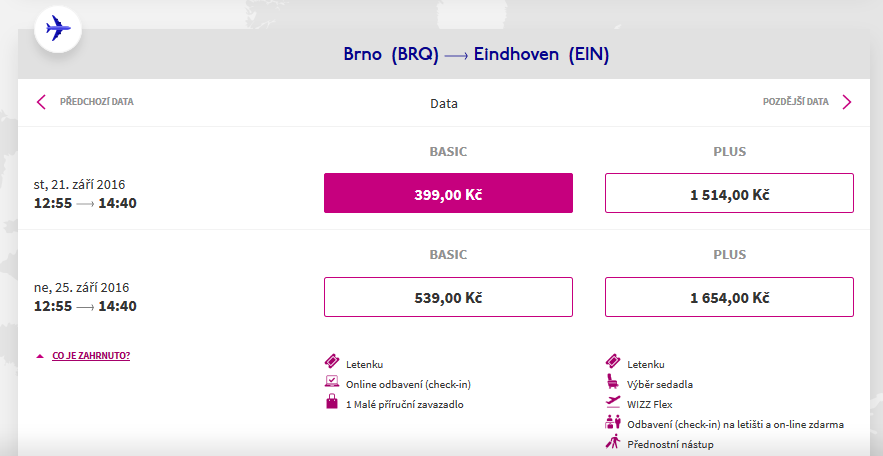Click the priority boarding icon

point(613,442)
